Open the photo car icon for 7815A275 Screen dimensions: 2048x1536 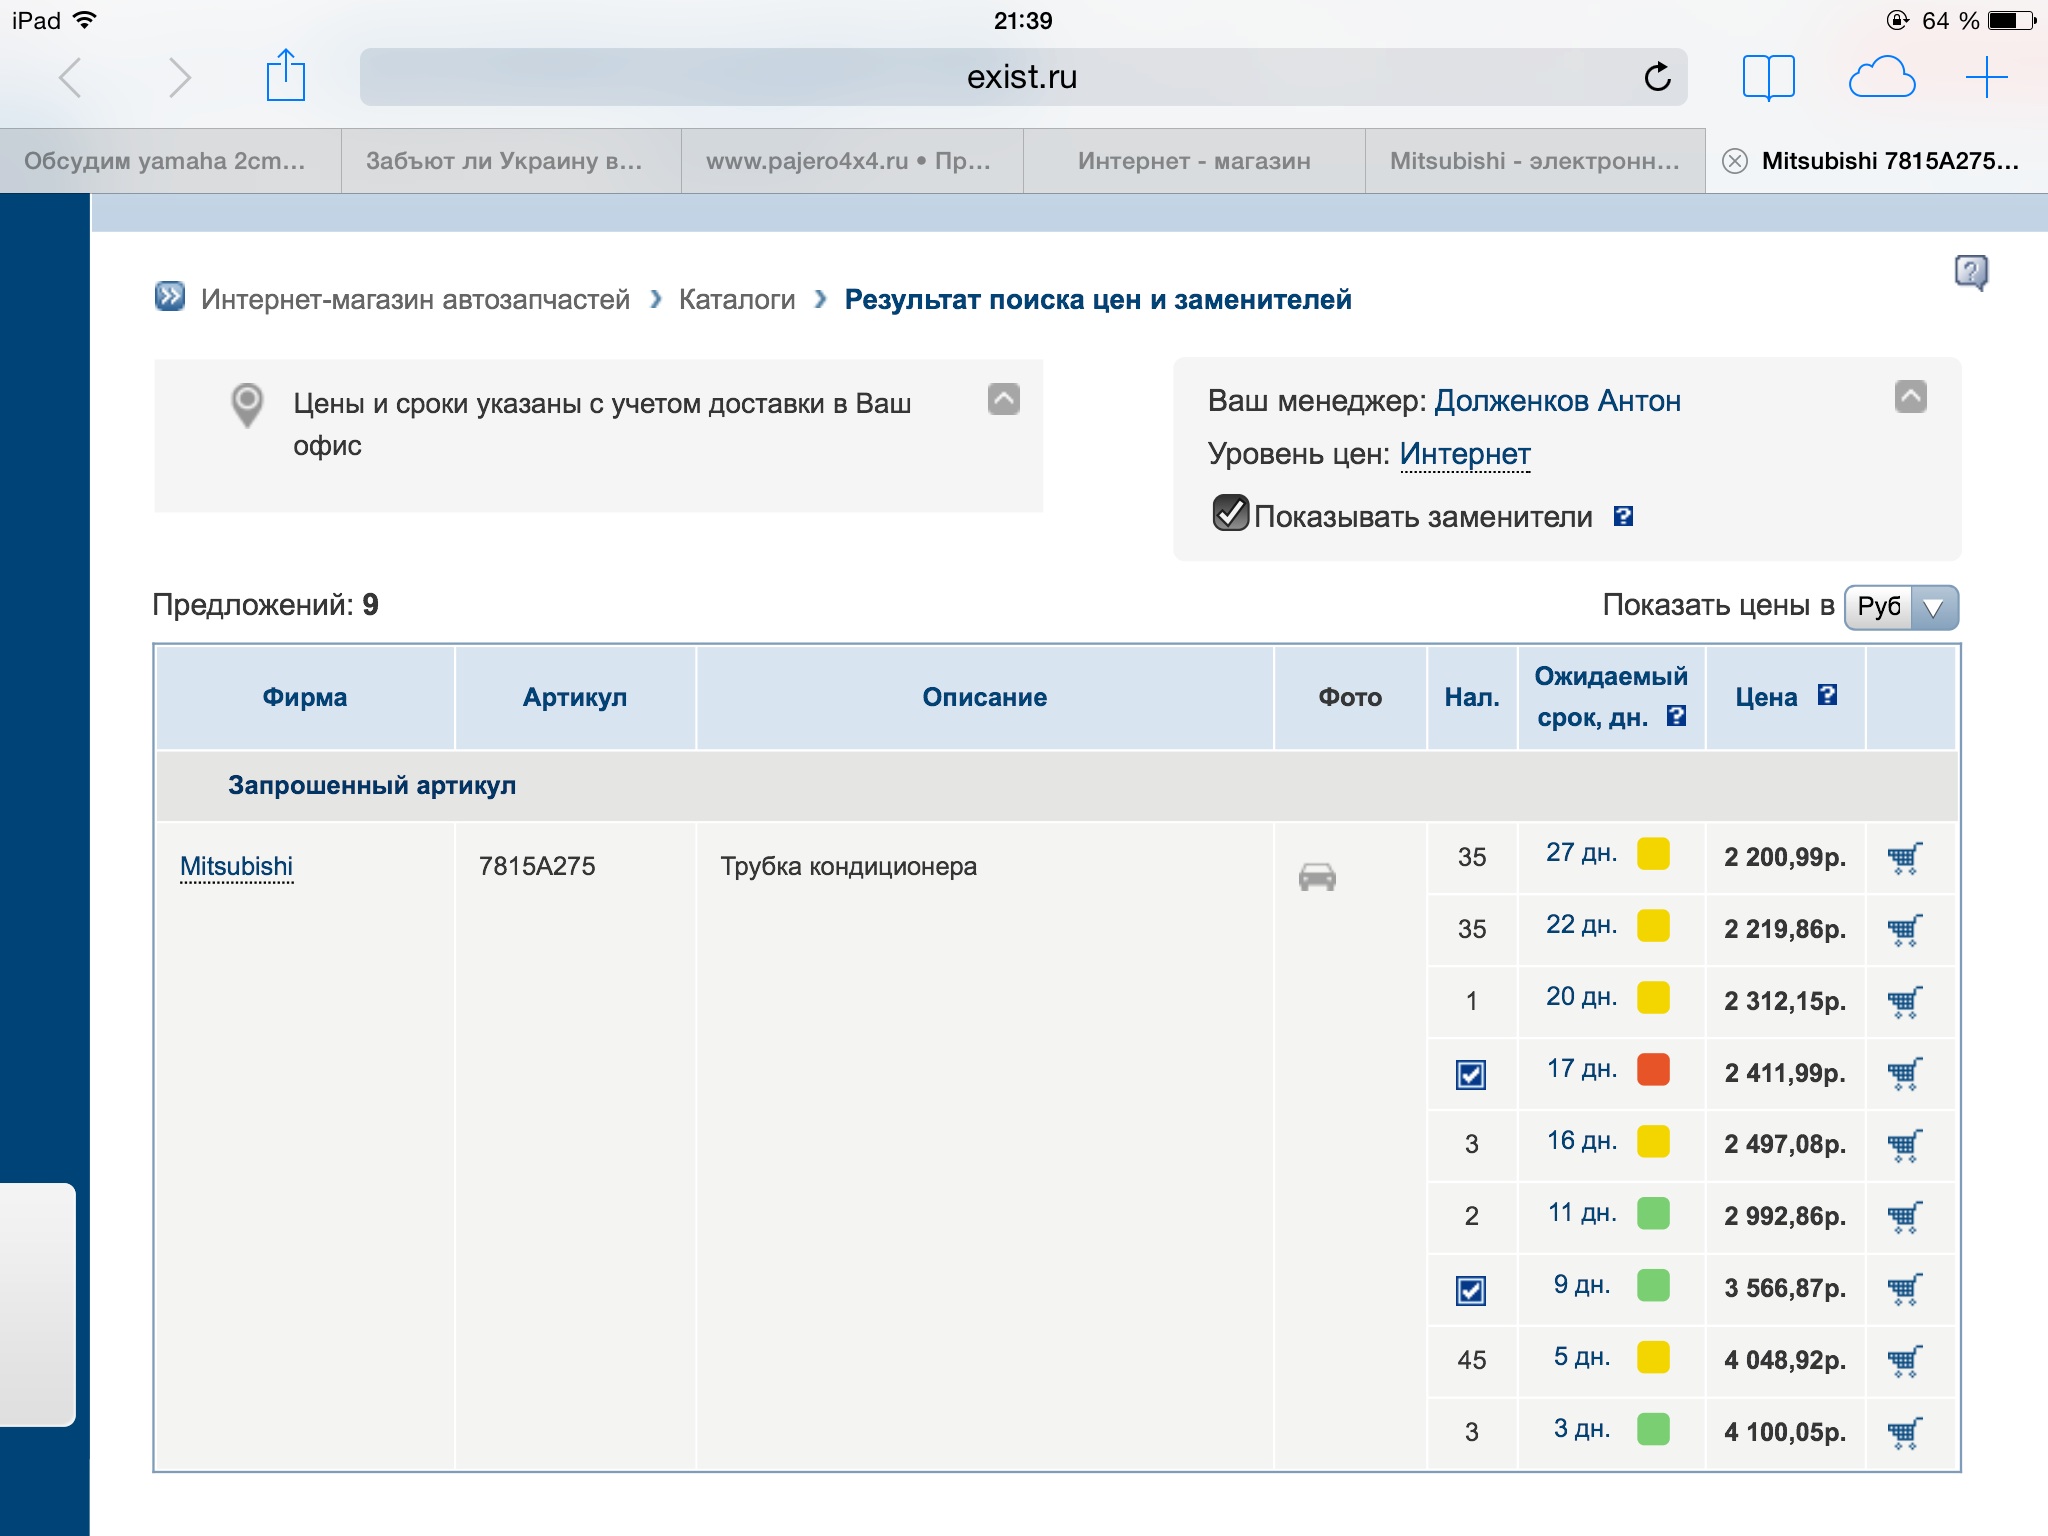[1317, 876]
